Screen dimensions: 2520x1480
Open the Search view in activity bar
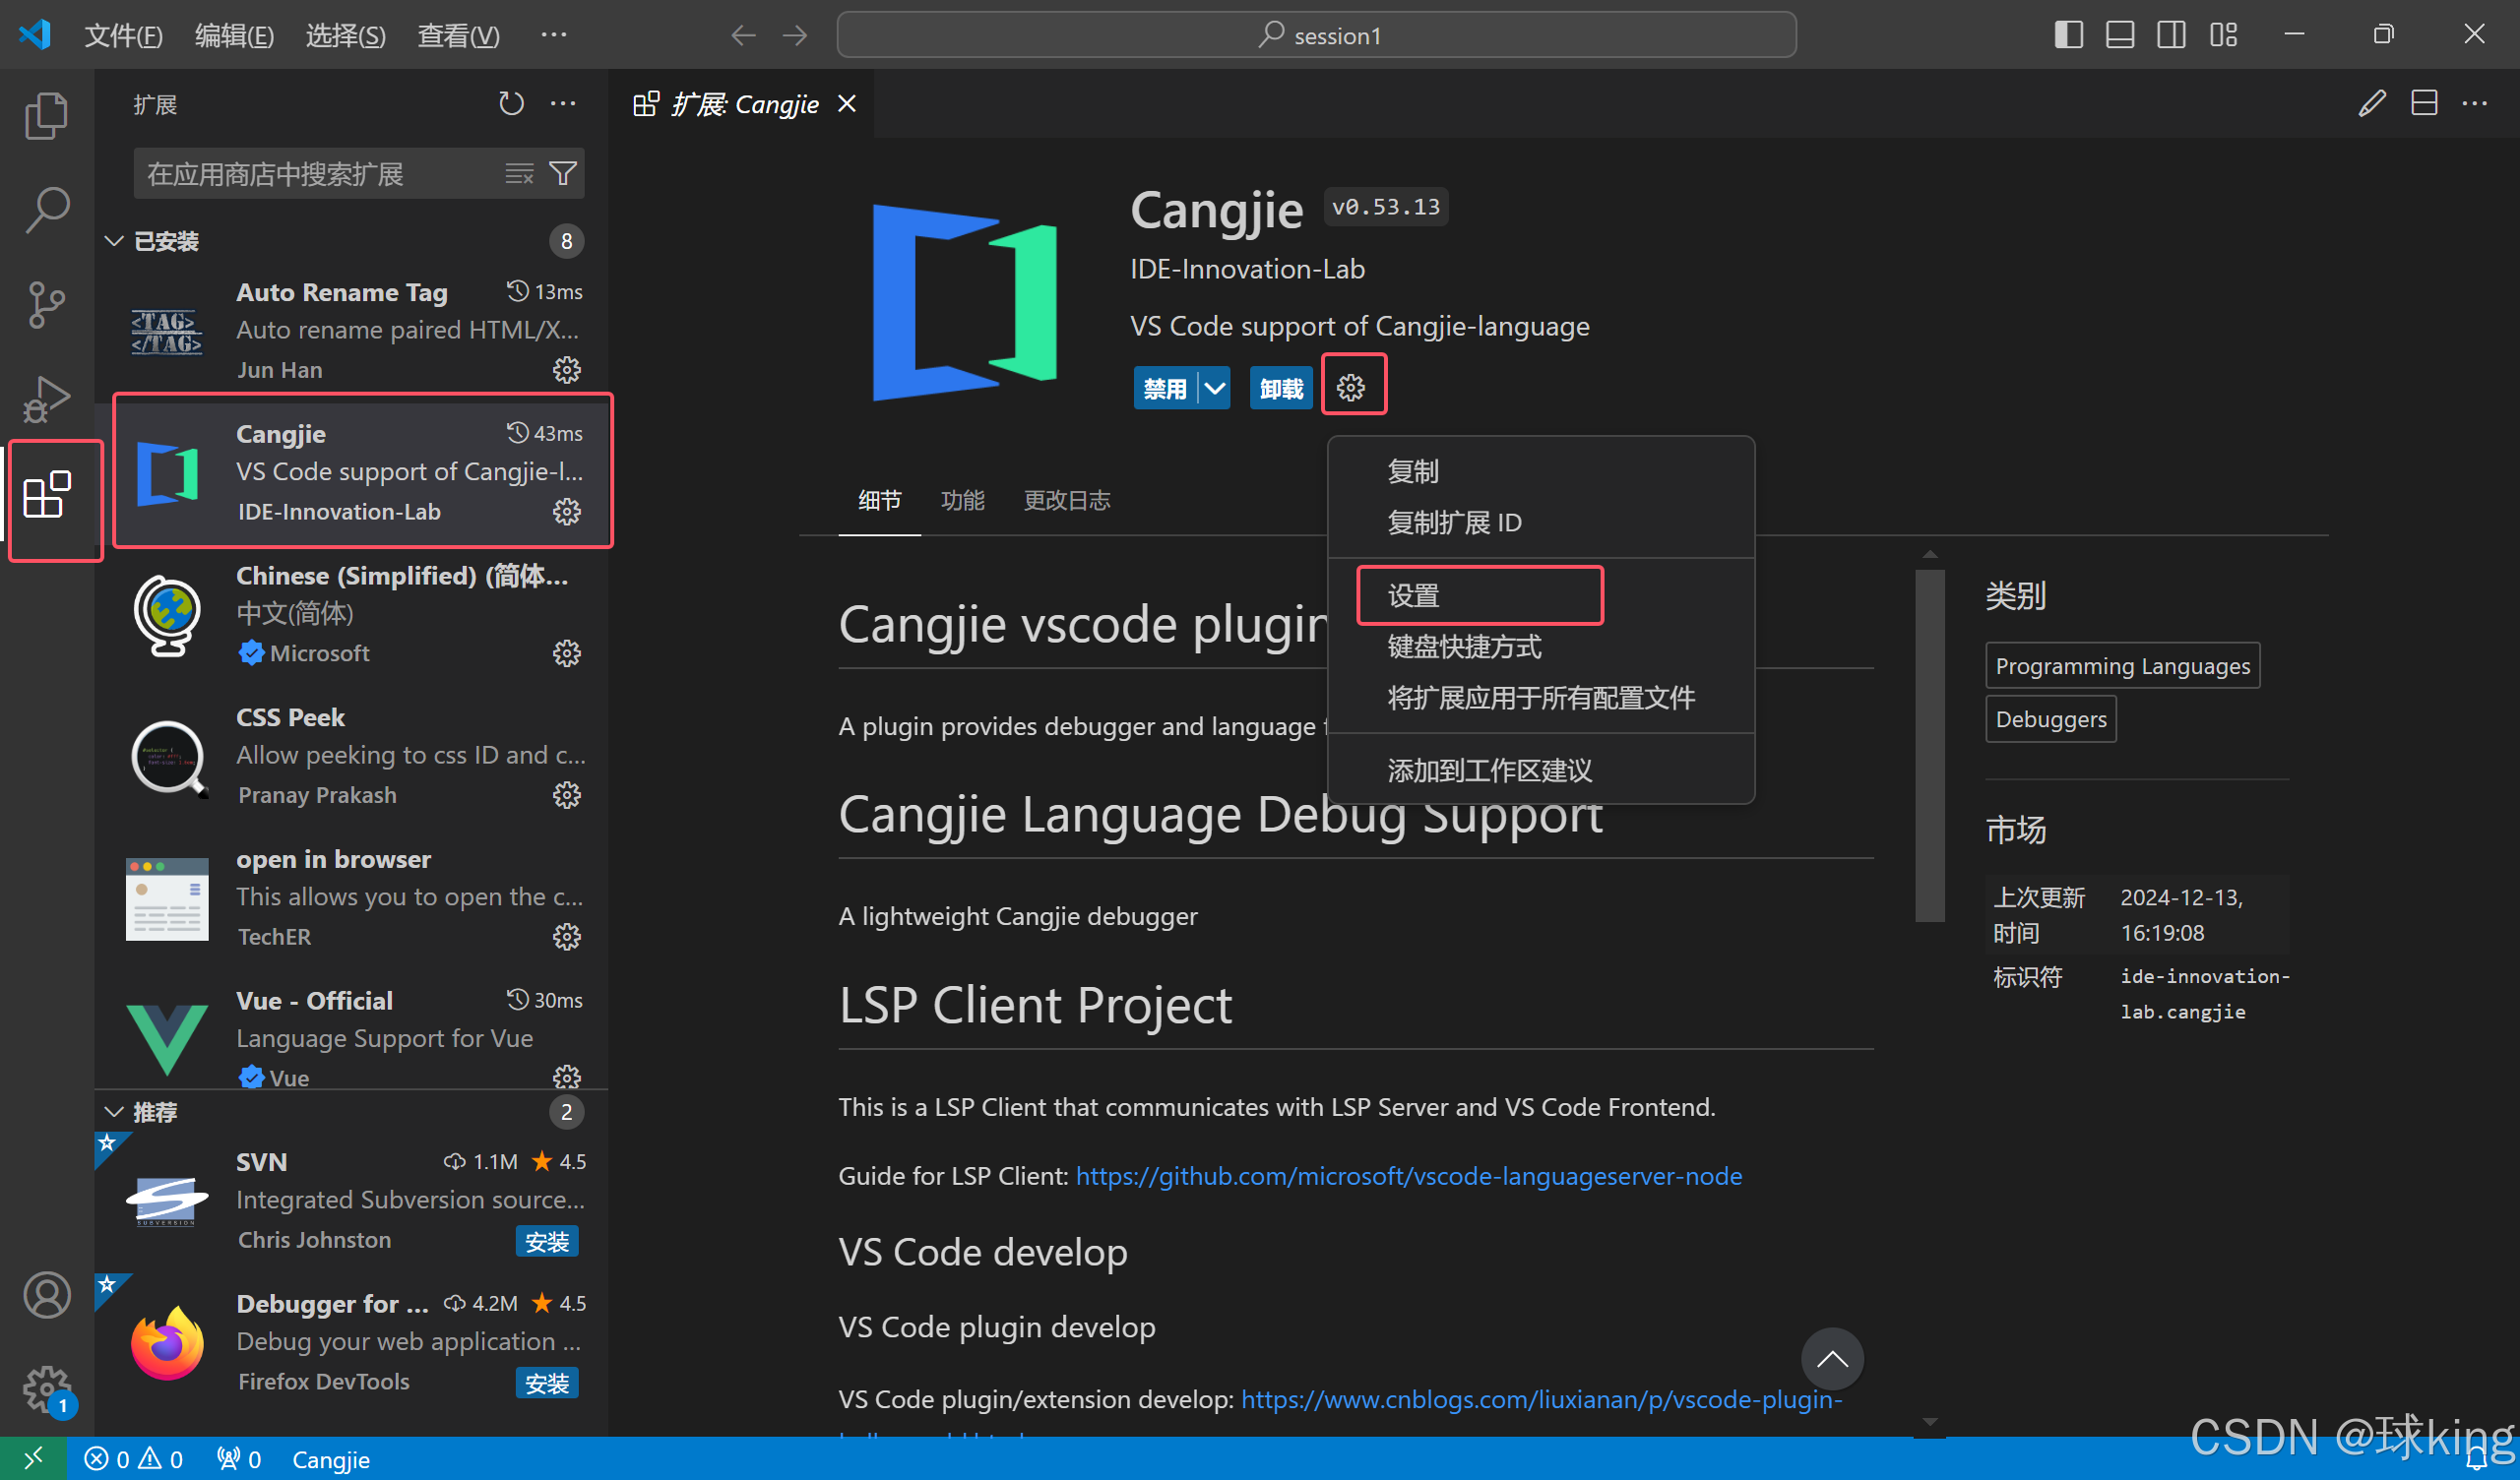pyautogui.click(x=46, y=210)
